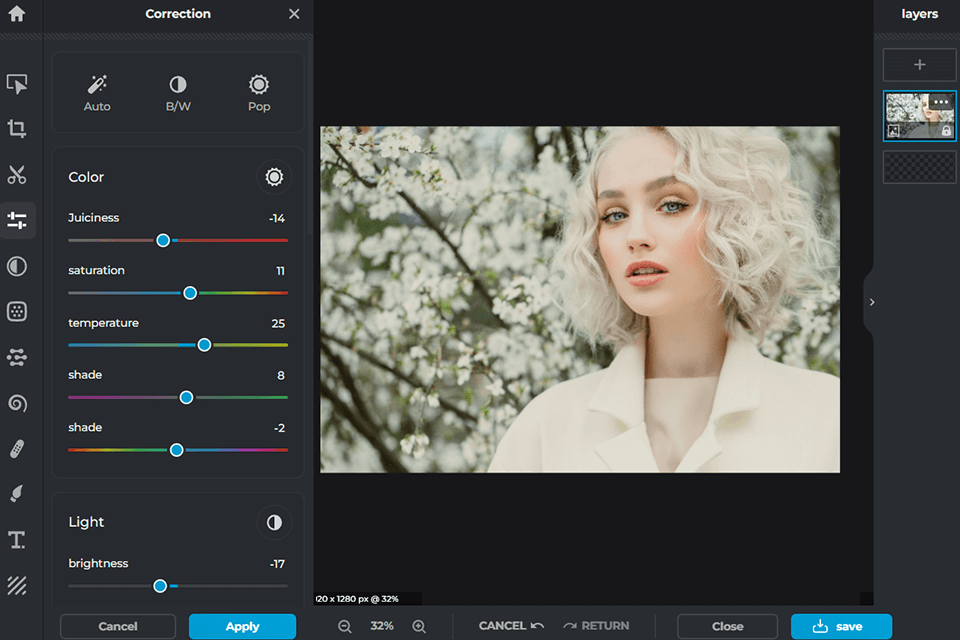960x640 pixels.
Task: Open the layer options three-dot menu
Action: 941,102
